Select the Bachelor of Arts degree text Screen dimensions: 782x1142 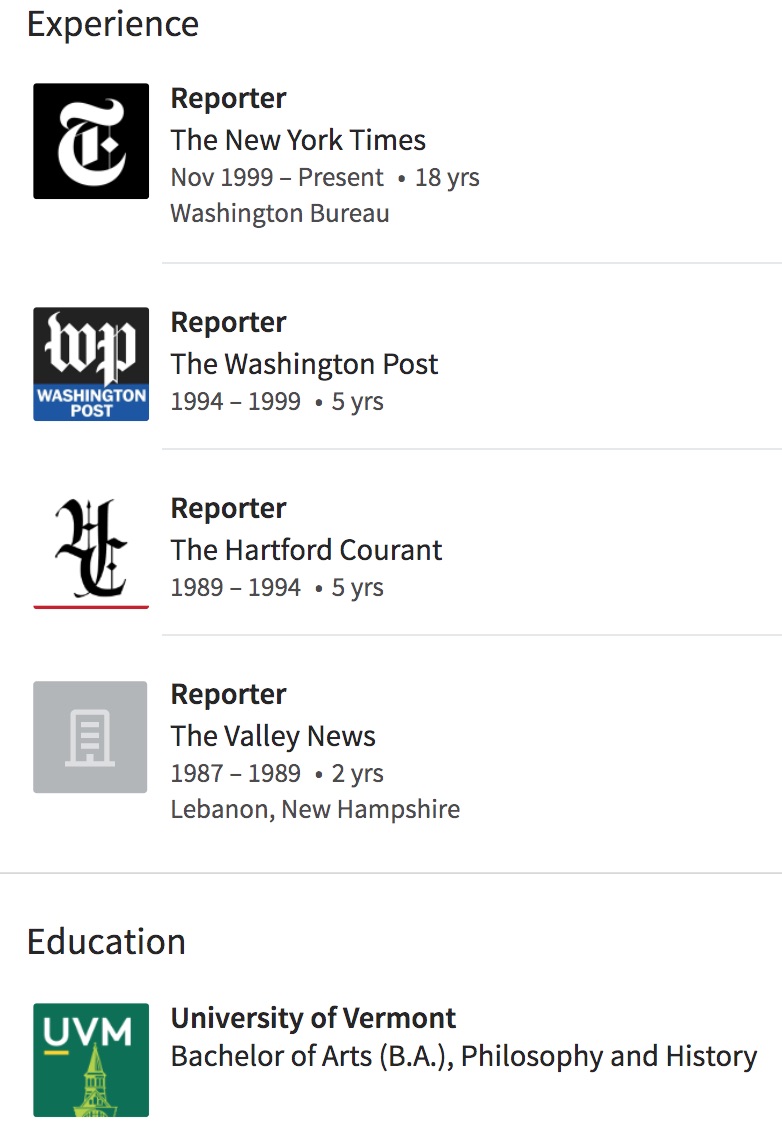click(463, 1056)
